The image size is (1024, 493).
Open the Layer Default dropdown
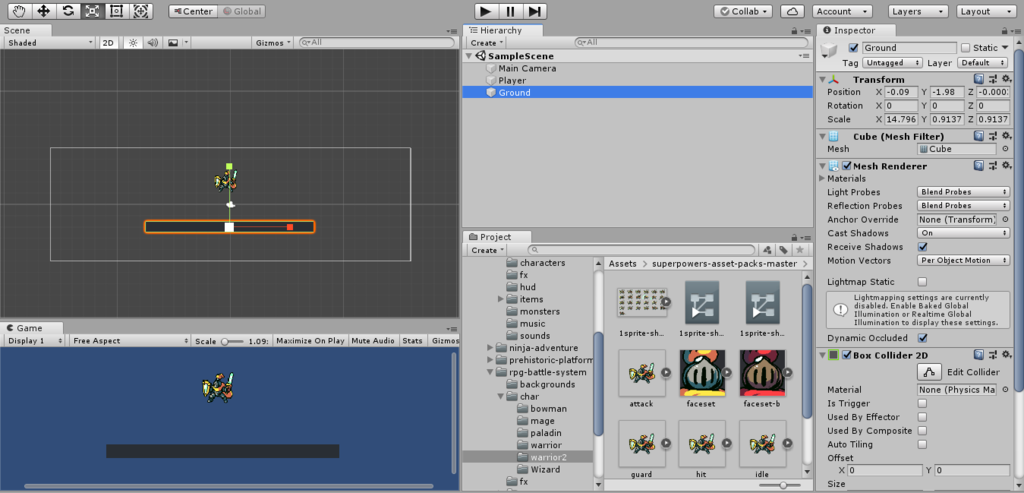pos(983,63)
